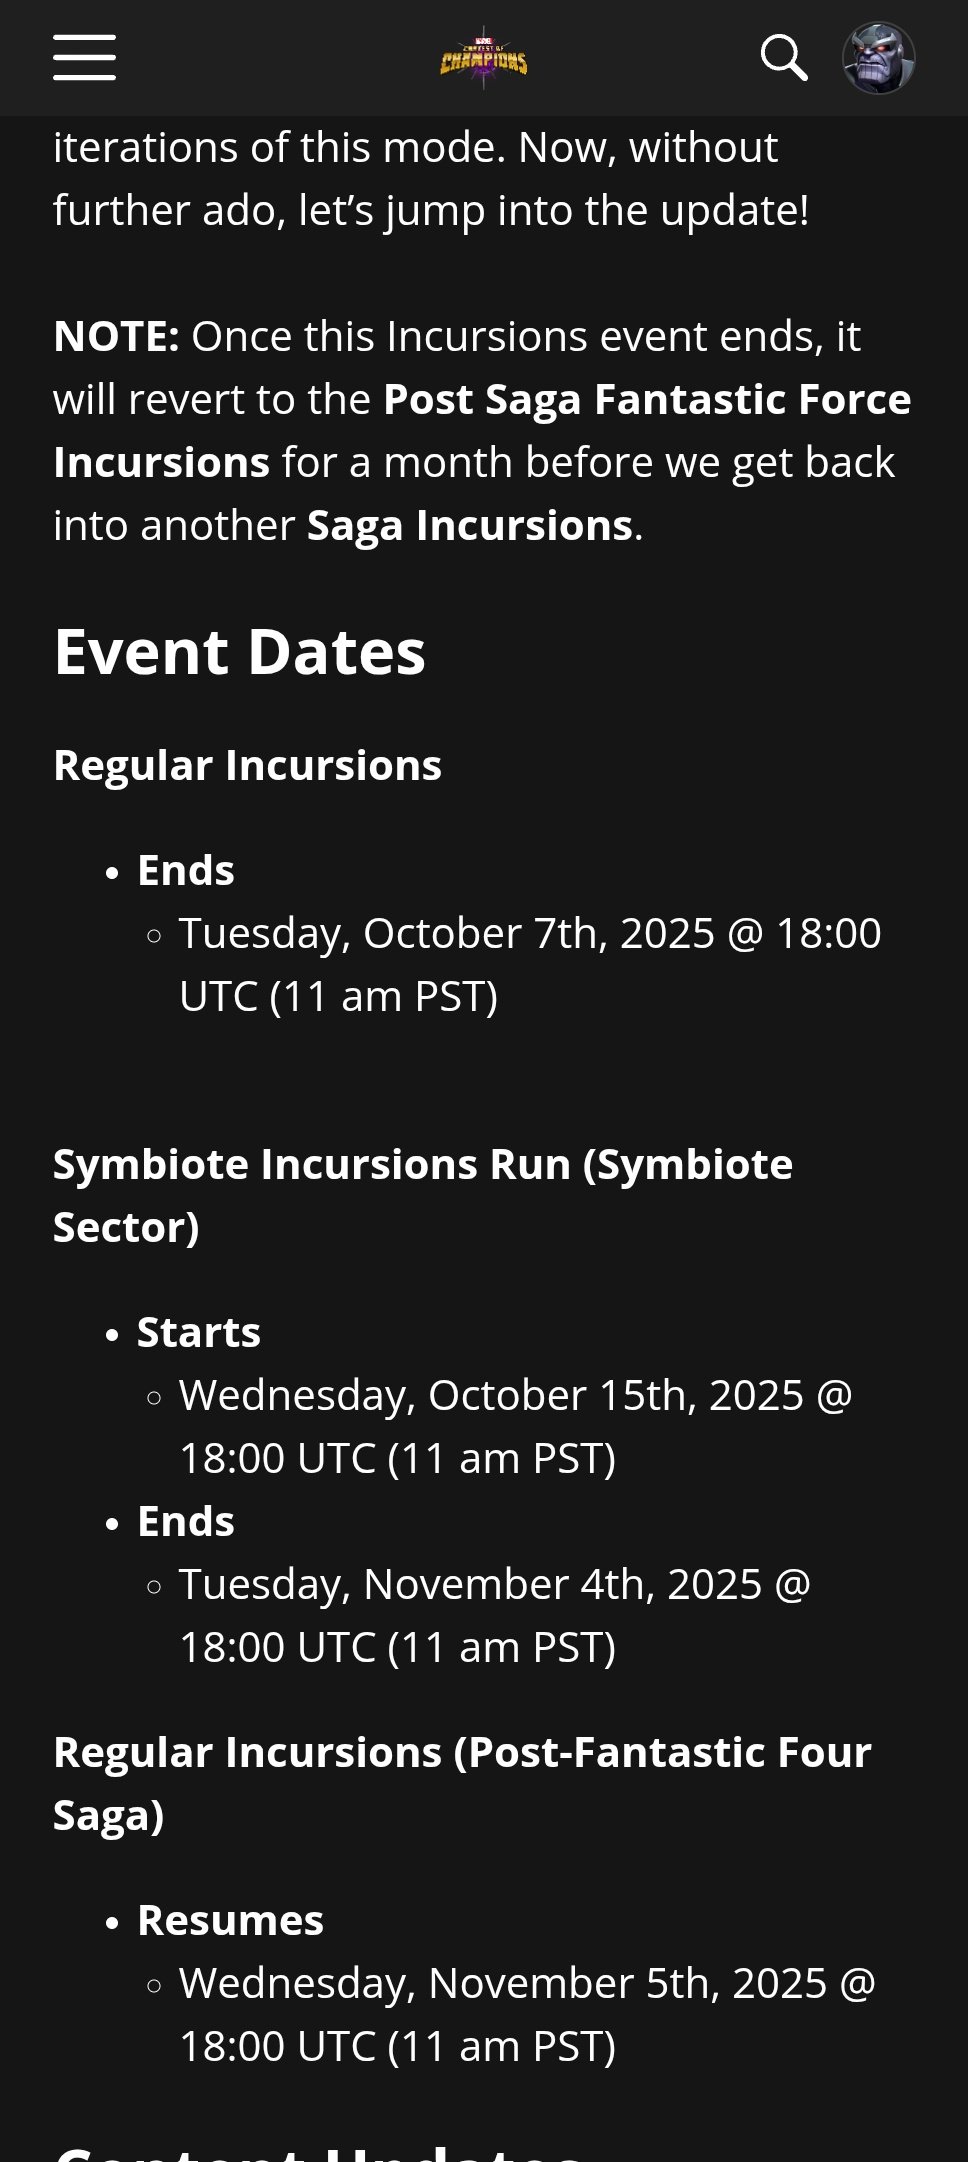Screen dimensions: 968x2162
Task: Select the November 4th end date text
Action: (494, 1615)
